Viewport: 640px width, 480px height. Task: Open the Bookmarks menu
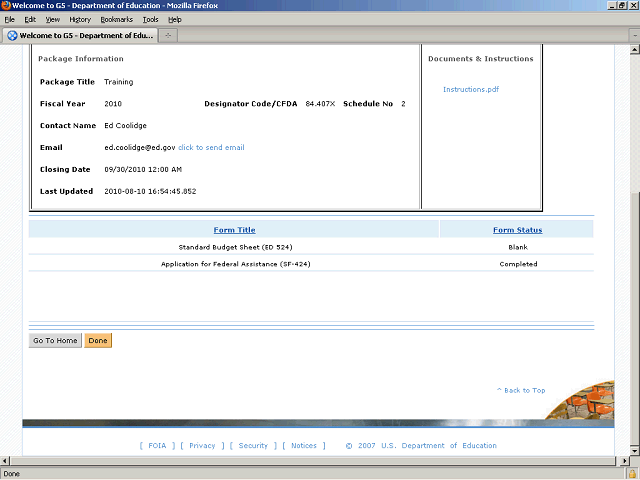tap(116, 19)
